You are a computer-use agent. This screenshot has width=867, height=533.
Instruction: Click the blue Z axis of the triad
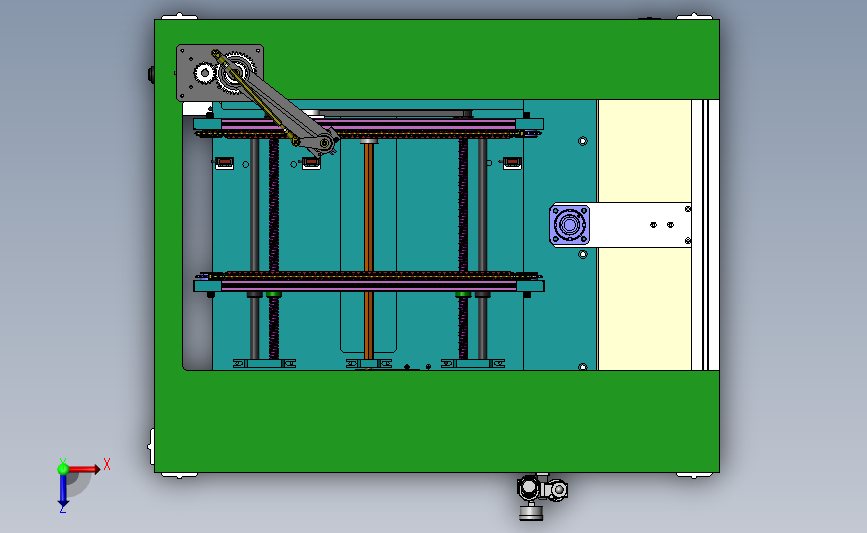click(x=63, y=490)
